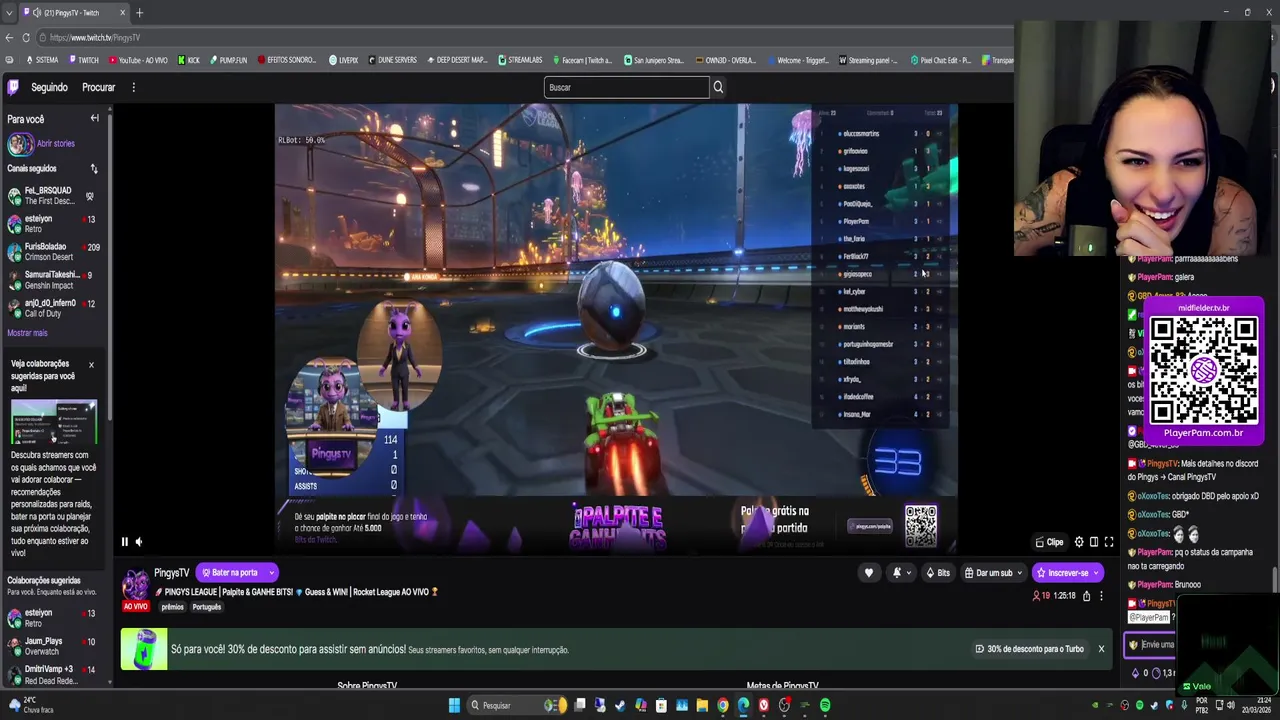Click the Bits button
This screenshot has width=1280, height=720.
pos(938,573)
